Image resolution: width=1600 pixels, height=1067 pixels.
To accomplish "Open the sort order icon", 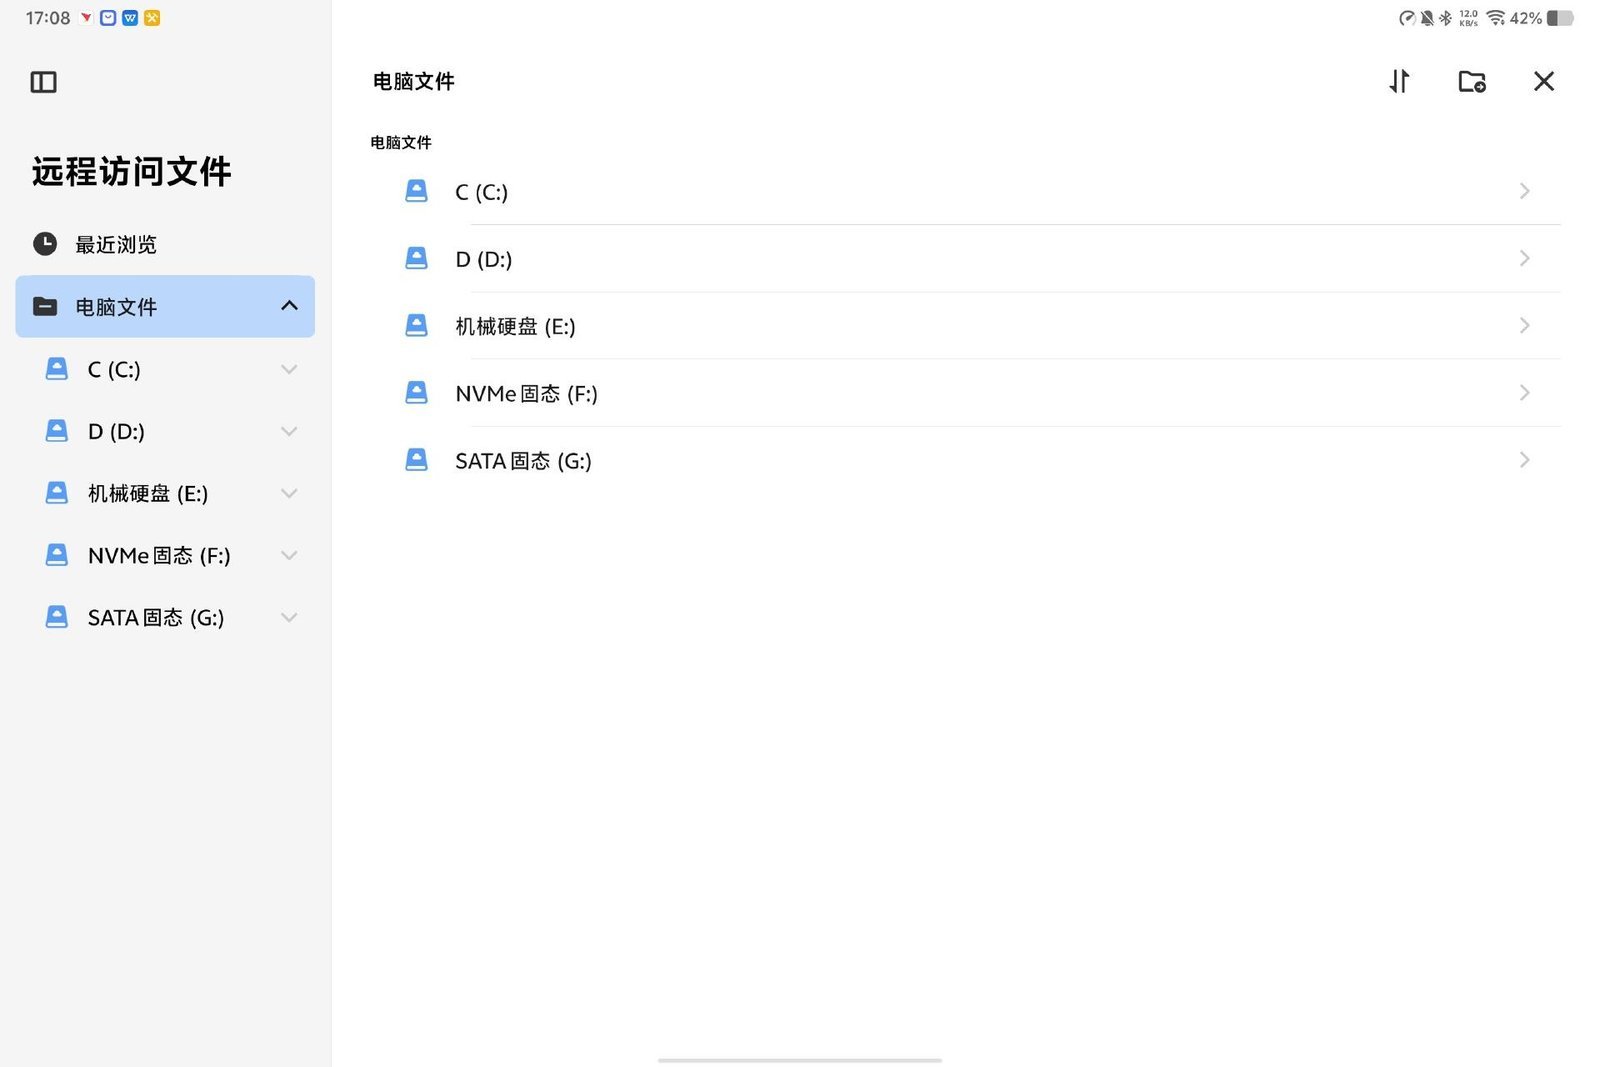I will coord(1399,81).
